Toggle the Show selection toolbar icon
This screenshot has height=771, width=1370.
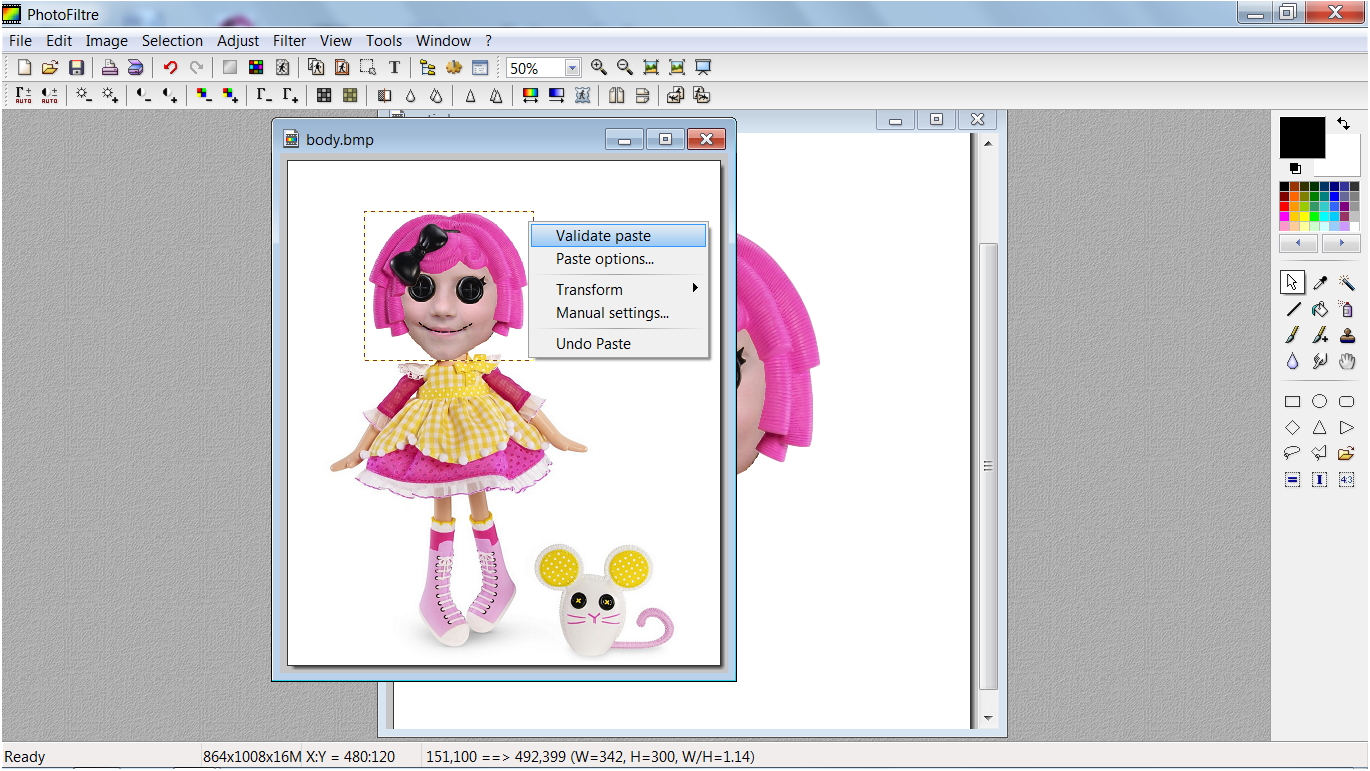click(x=368, y=67)
